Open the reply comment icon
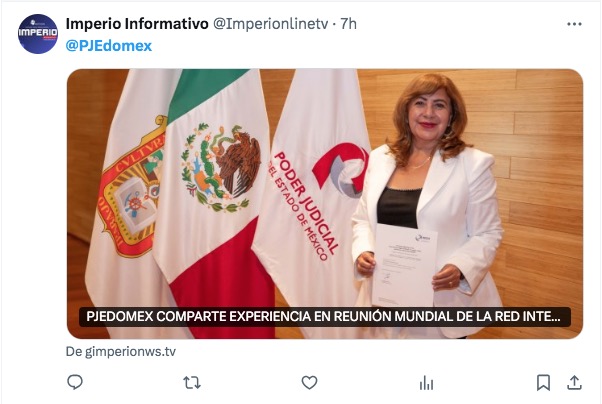 (x=75, y=382)
